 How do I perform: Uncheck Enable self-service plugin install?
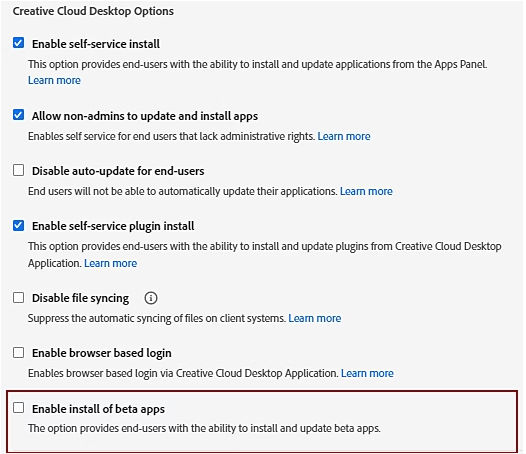(x=18, y=225)
